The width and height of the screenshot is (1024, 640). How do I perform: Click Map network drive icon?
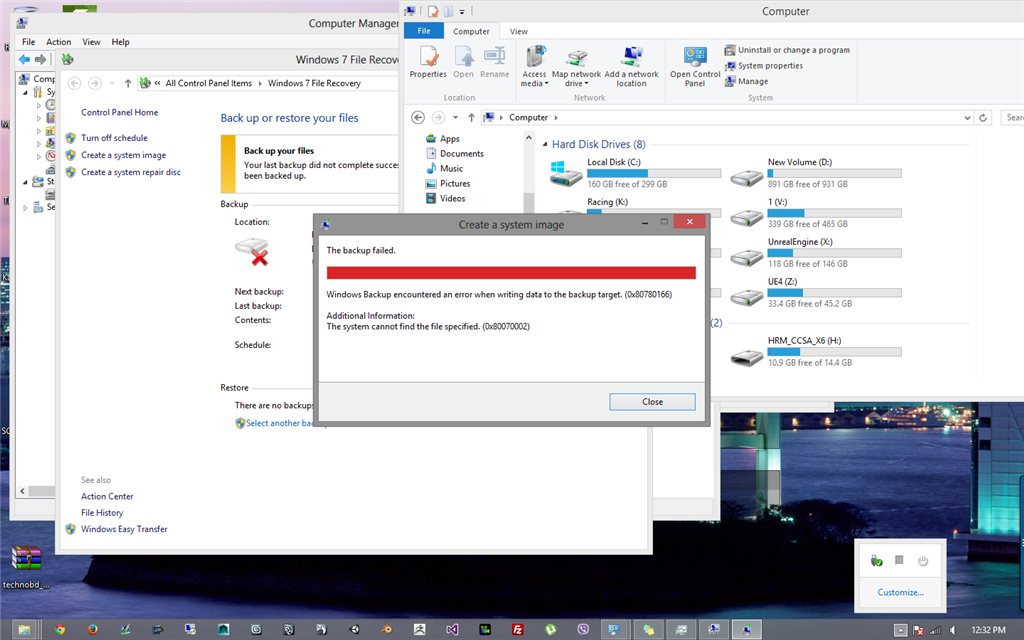(x=577, y=57)
